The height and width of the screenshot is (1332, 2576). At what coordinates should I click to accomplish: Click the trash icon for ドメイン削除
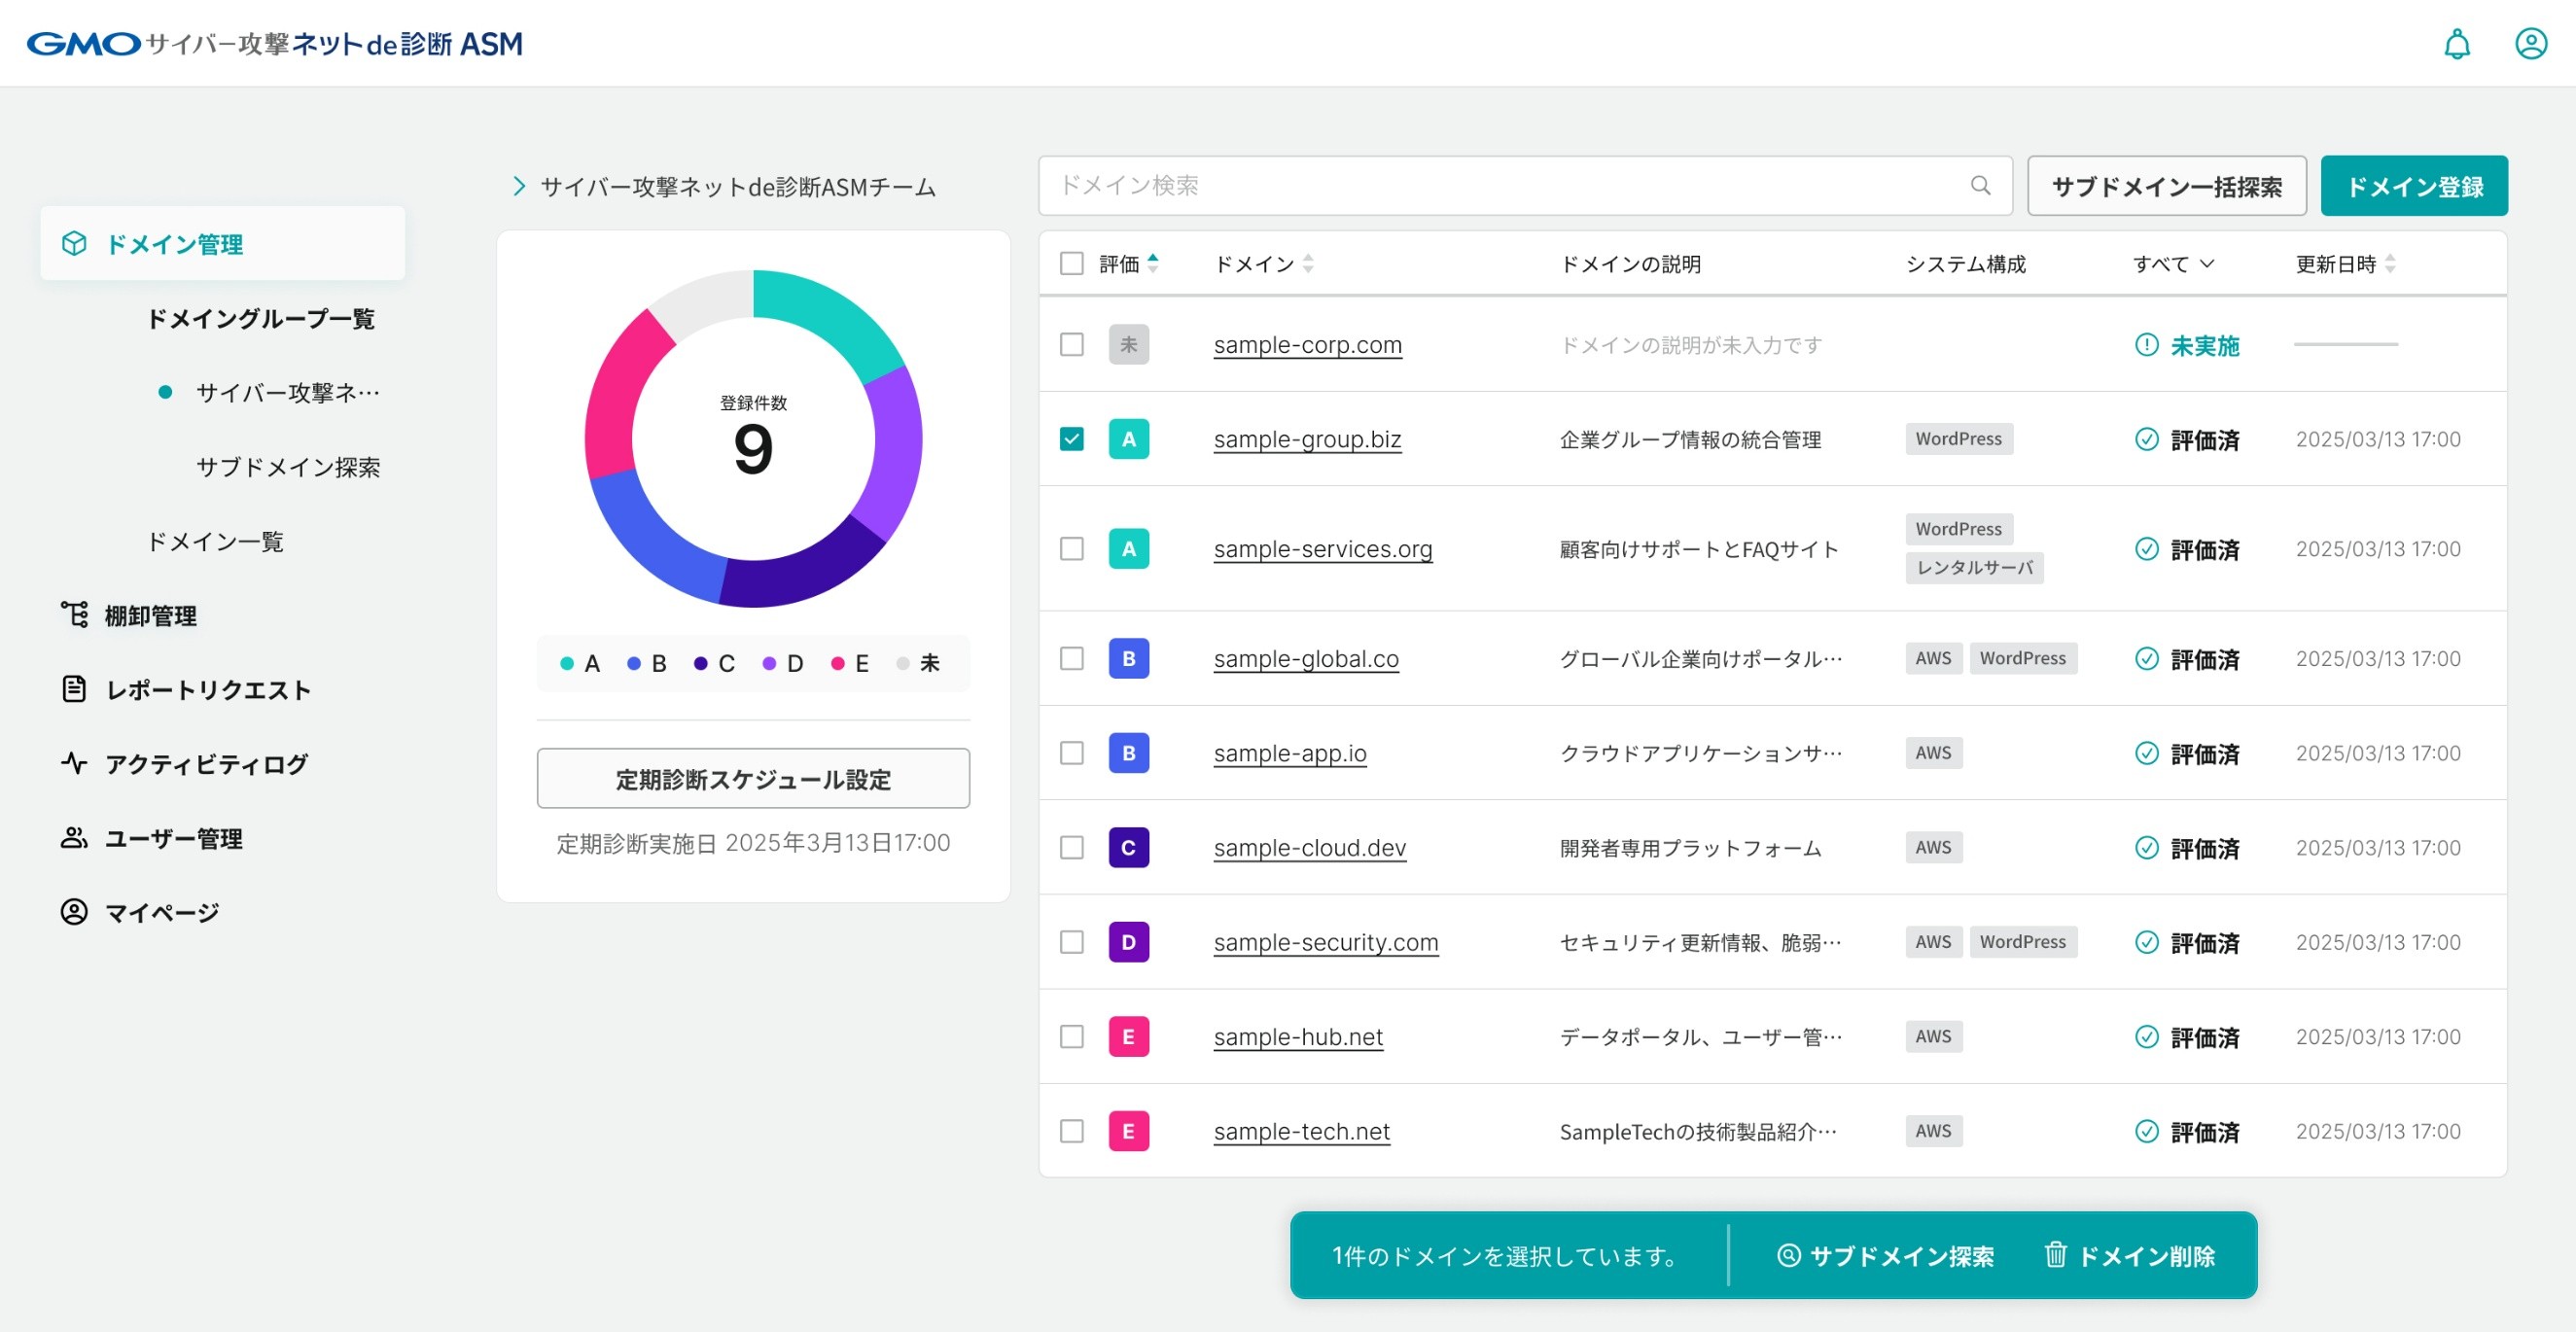click(x=2054, y=1254)
